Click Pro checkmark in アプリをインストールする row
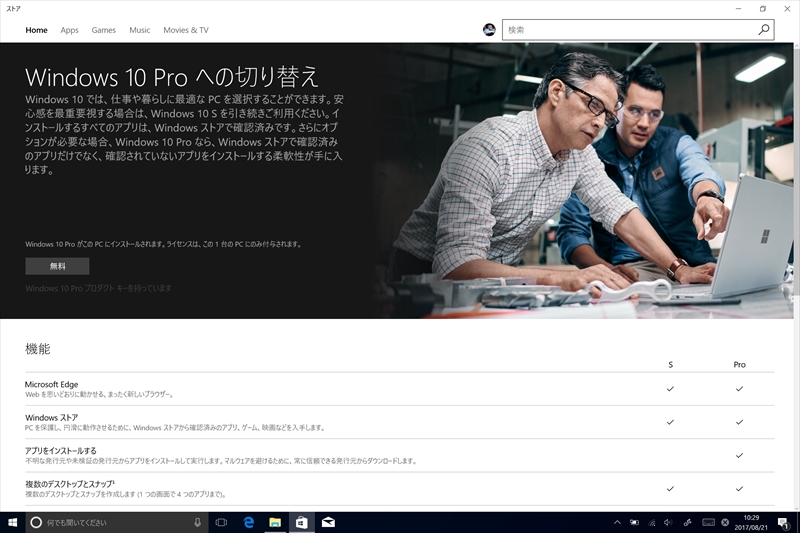The width and height of the screenshot is (800, 533). point(739,455)
